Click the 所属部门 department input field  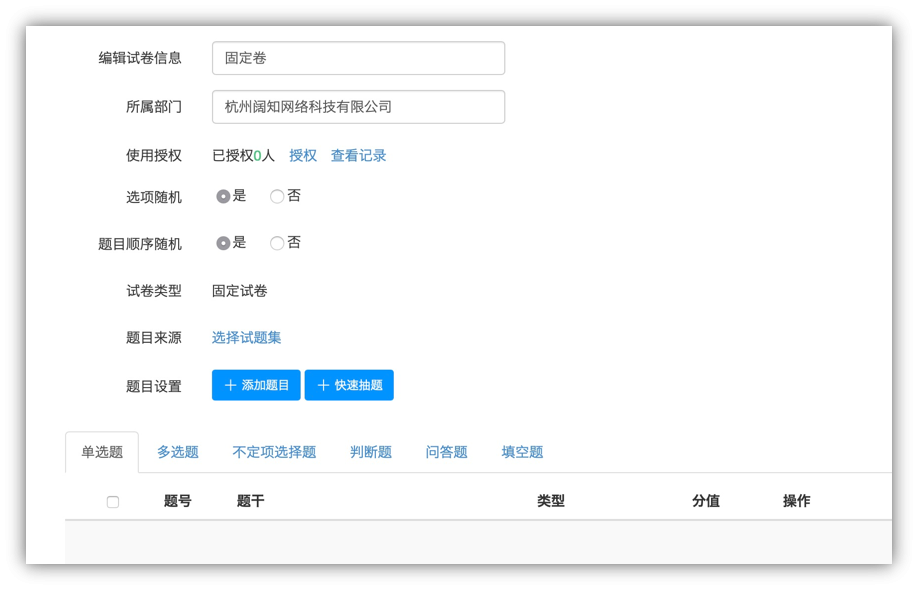pyautogui.click(x=358, y=107)
